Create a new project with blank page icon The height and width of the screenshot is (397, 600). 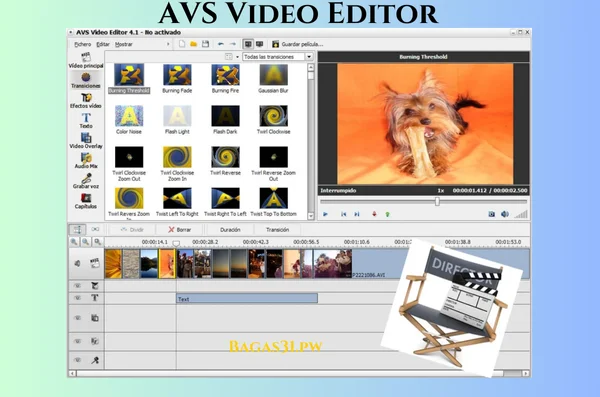[182, 44]
